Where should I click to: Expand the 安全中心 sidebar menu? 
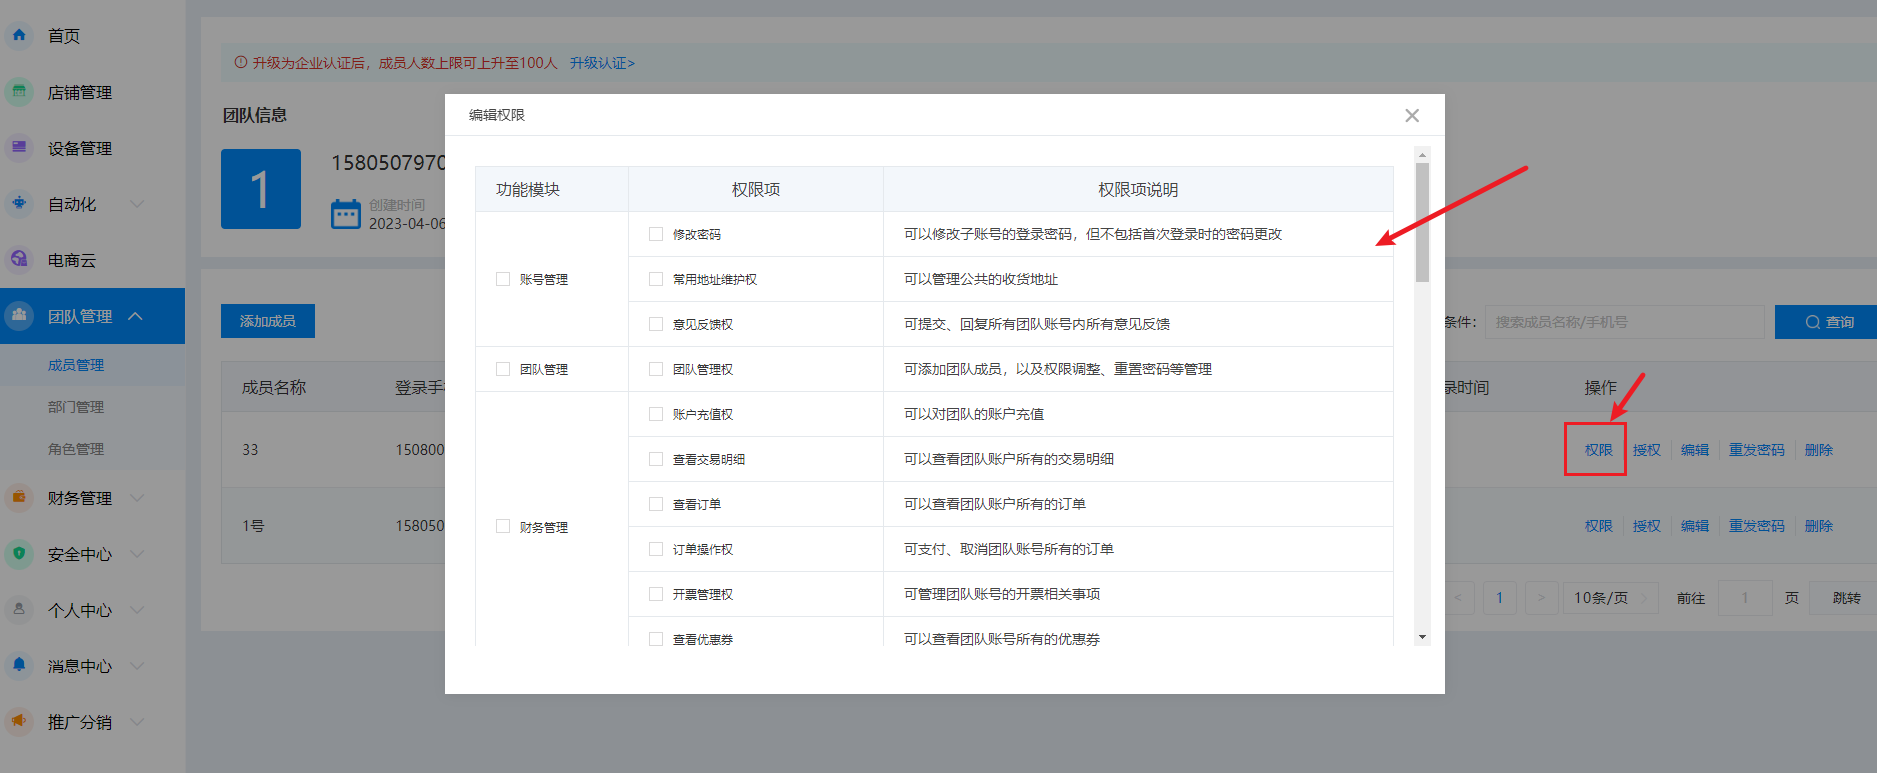137,554
